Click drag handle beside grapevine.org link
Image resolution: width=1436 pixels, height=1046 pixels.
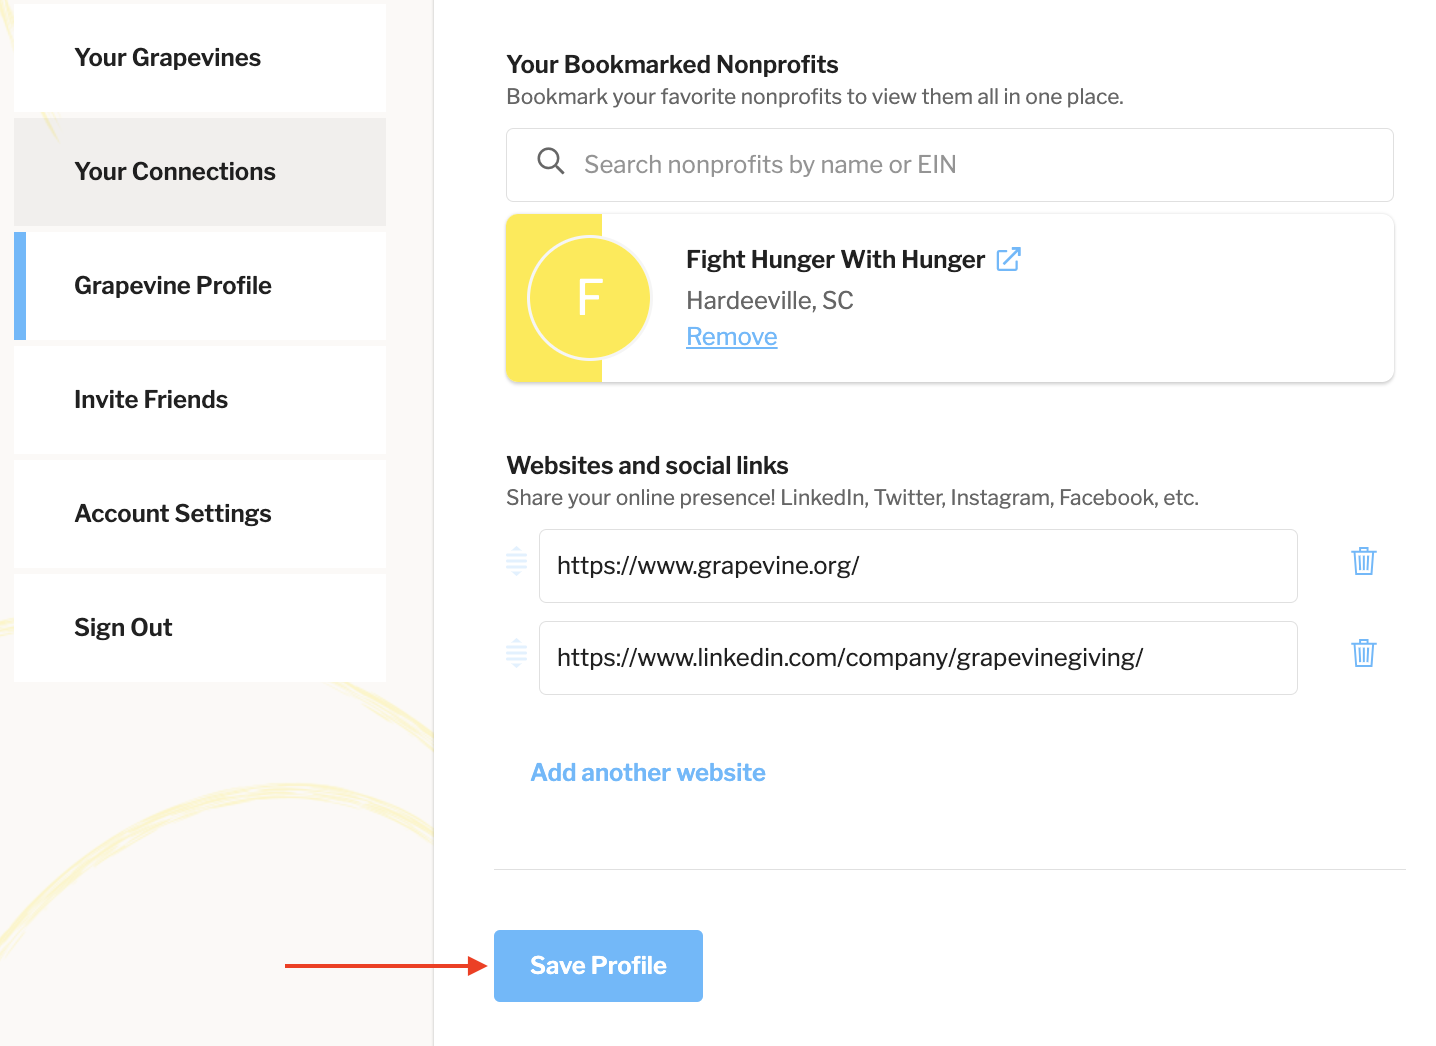coord(516,562)
